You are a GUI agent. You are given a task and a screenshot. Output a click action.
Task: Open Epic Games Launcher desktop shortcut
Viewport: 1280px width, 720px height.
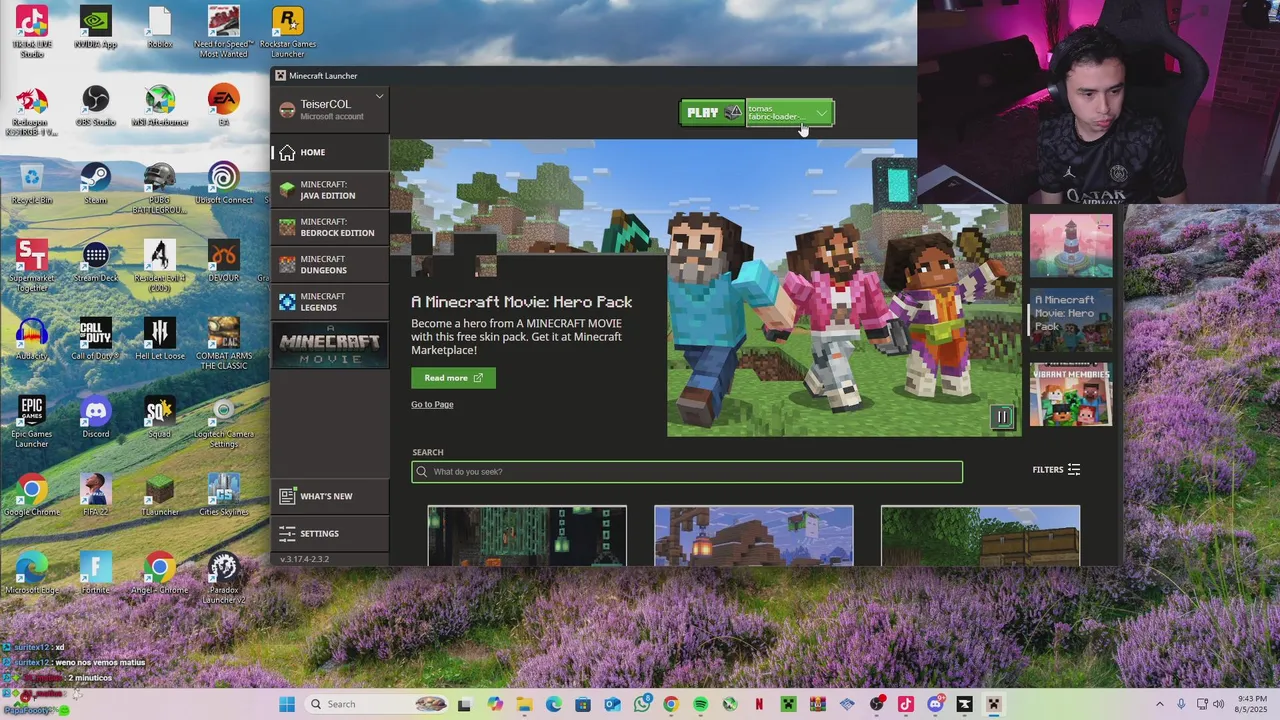pyautogui.click(x=32, y=422)
